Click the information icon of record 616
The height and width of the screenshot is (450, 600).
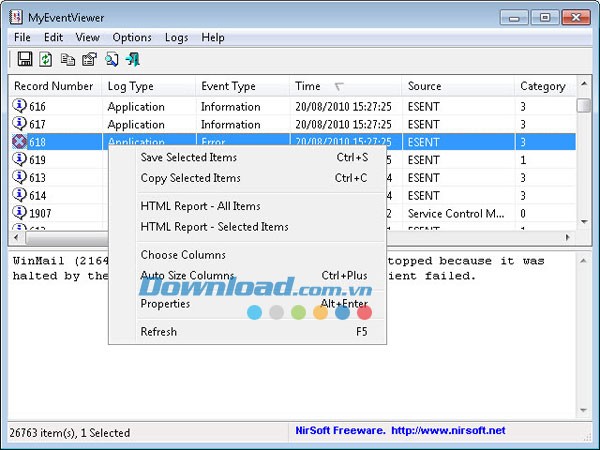[19, 106]
